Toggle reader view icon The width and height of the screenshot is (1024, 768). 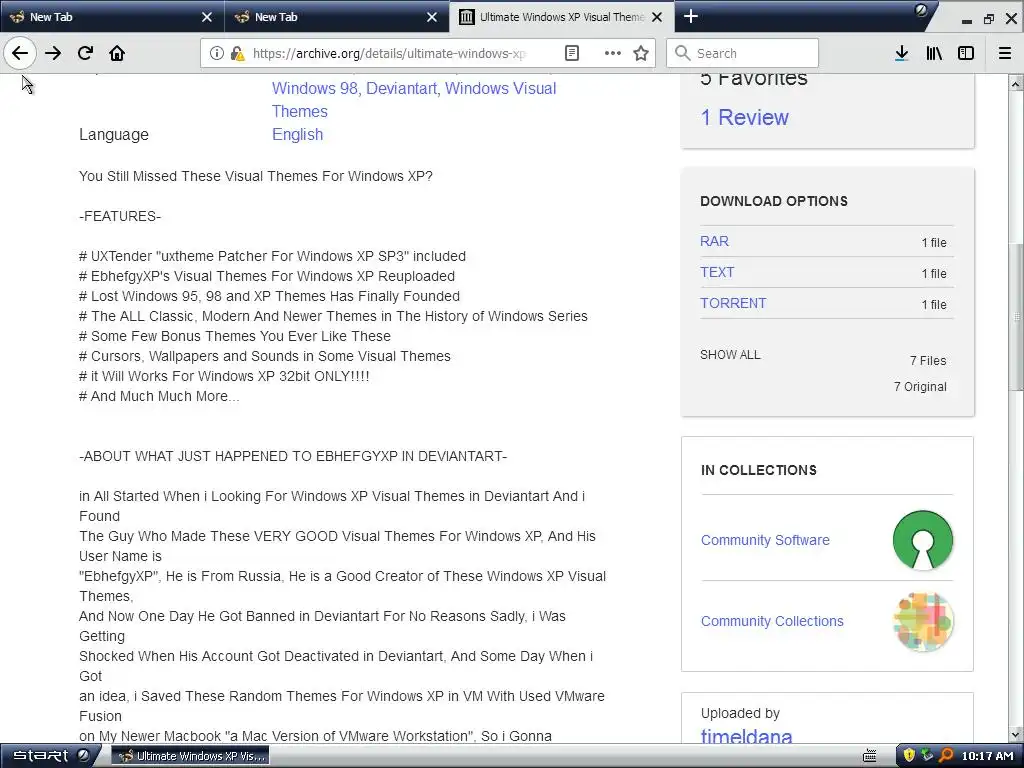(571, 53)
